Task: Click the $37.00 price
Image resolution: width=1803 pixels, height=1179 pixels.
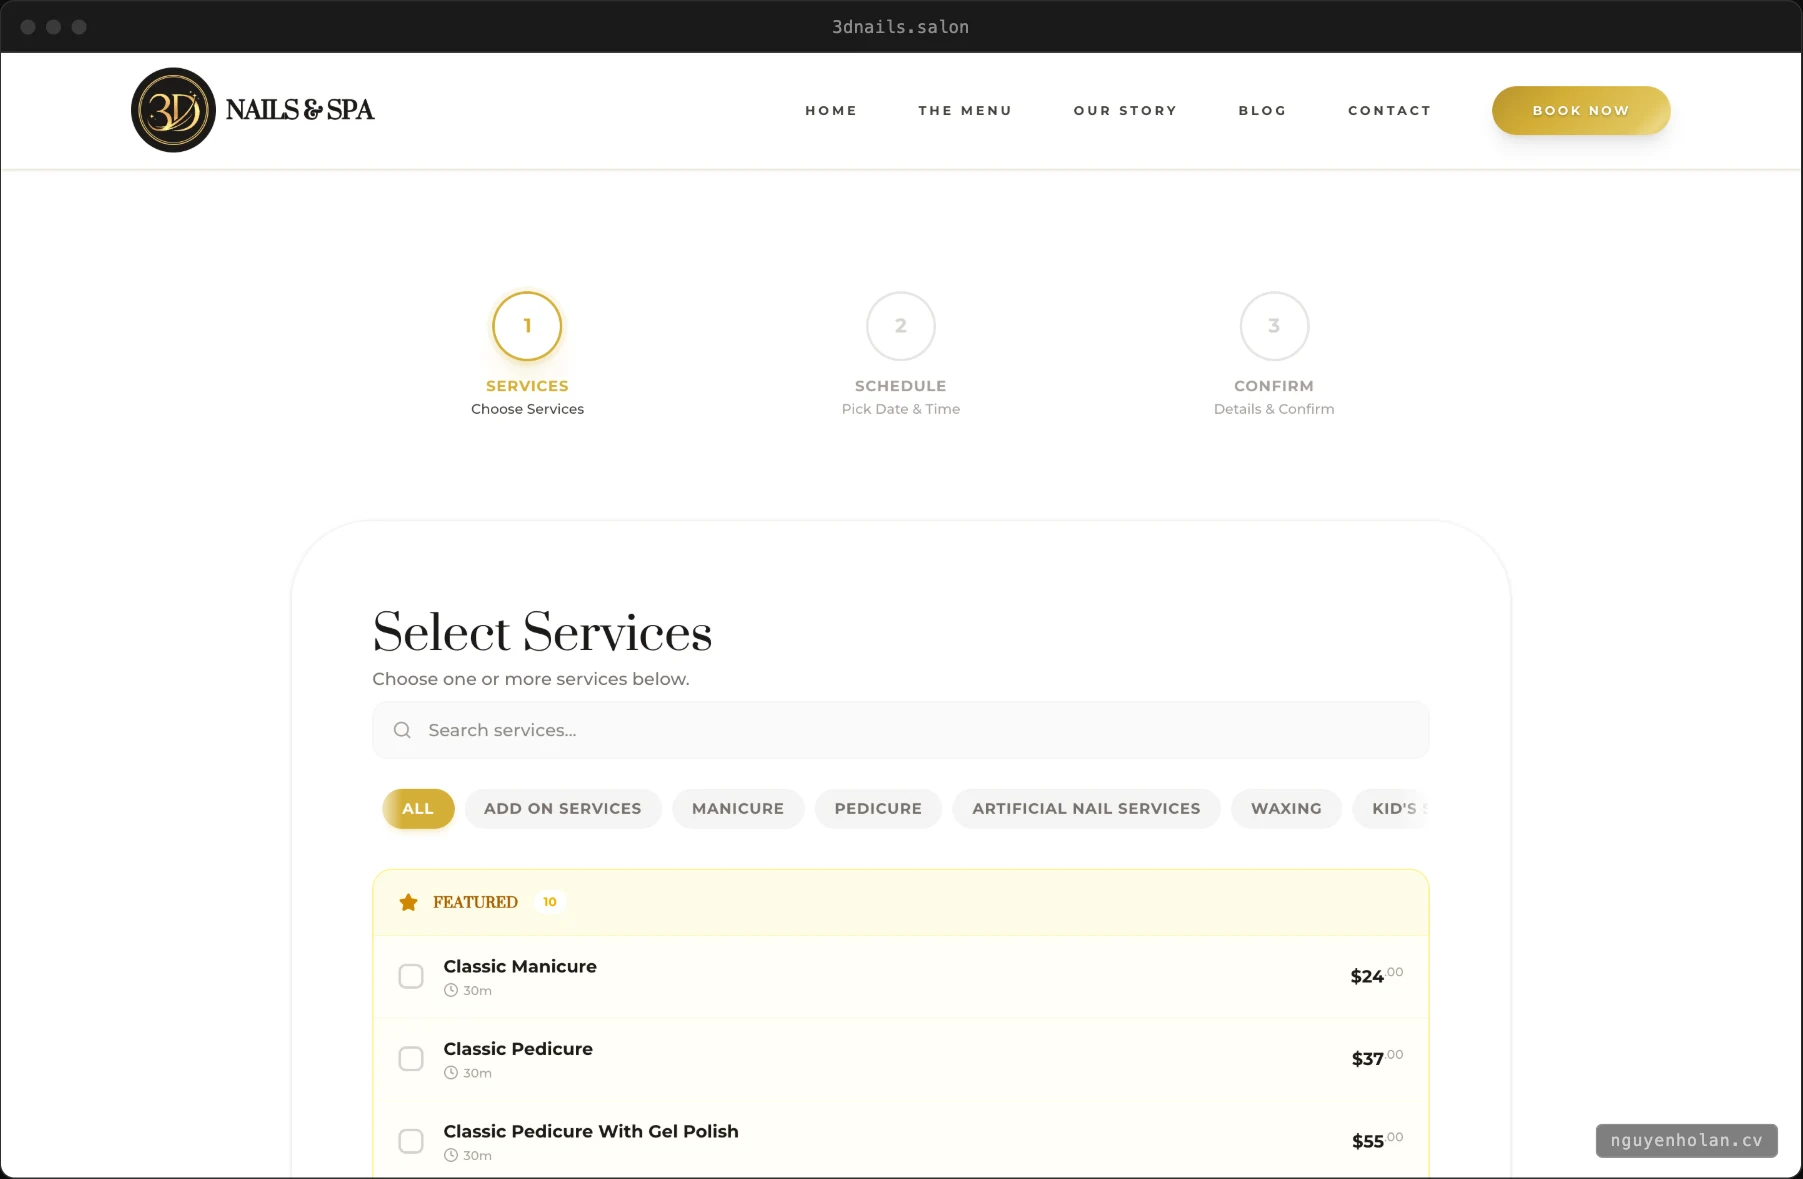Action: click(1377, 1058)
